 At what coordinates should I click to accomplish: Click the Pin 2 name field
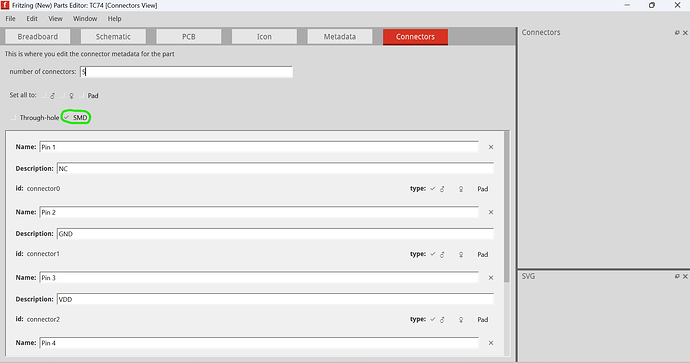259,212
